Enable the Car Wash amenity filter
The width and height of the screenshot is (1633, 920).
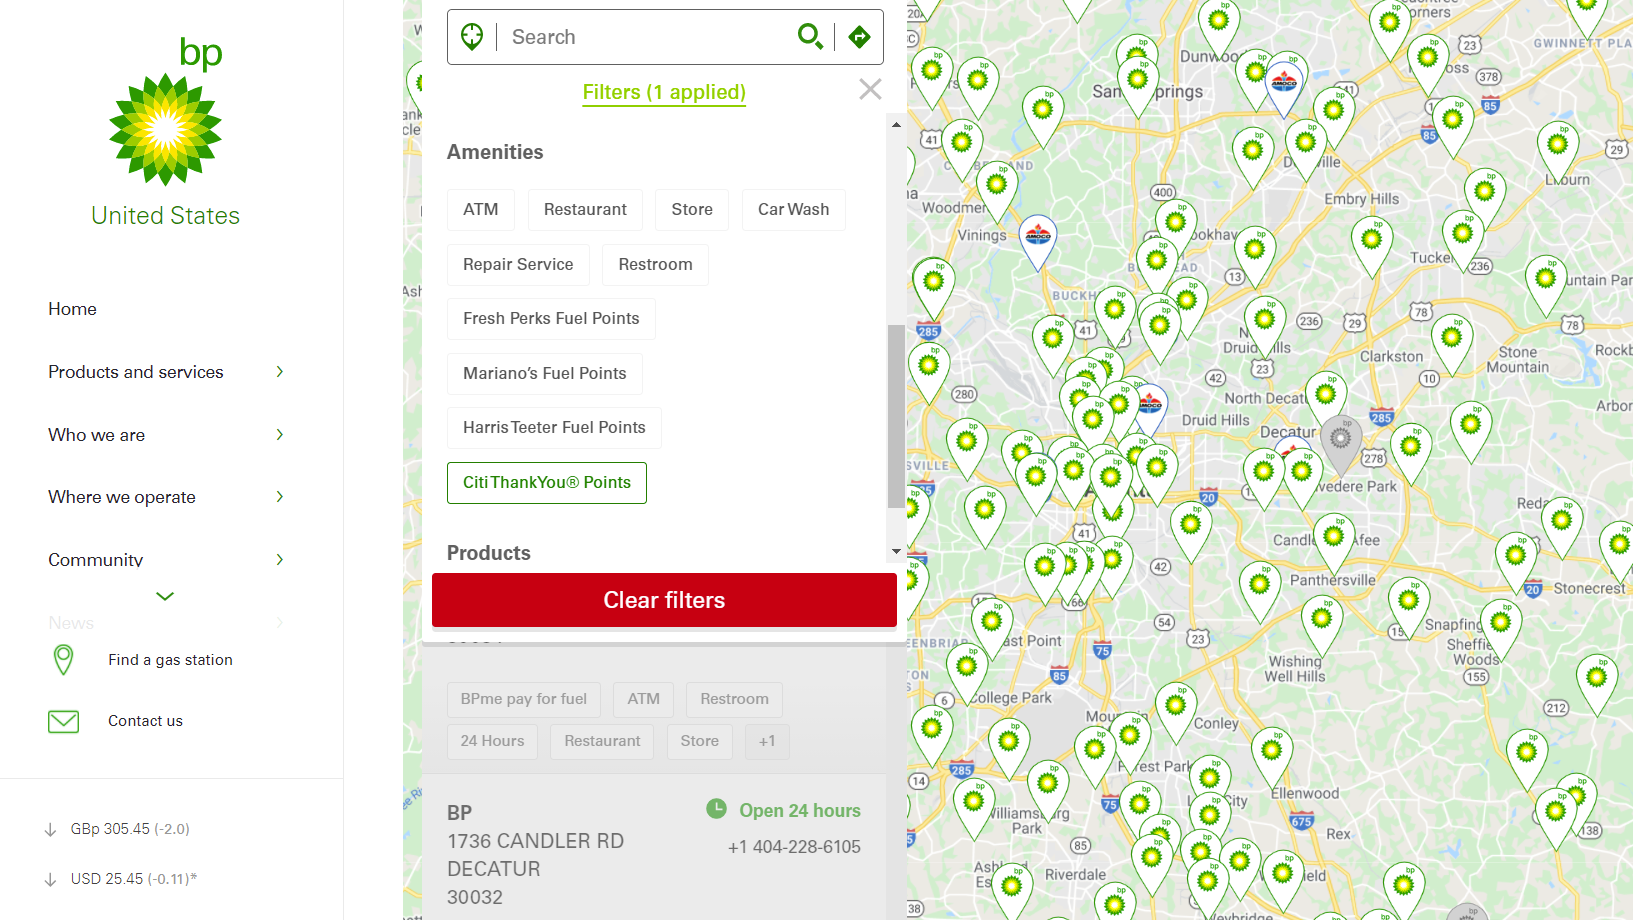coord(793,210)
